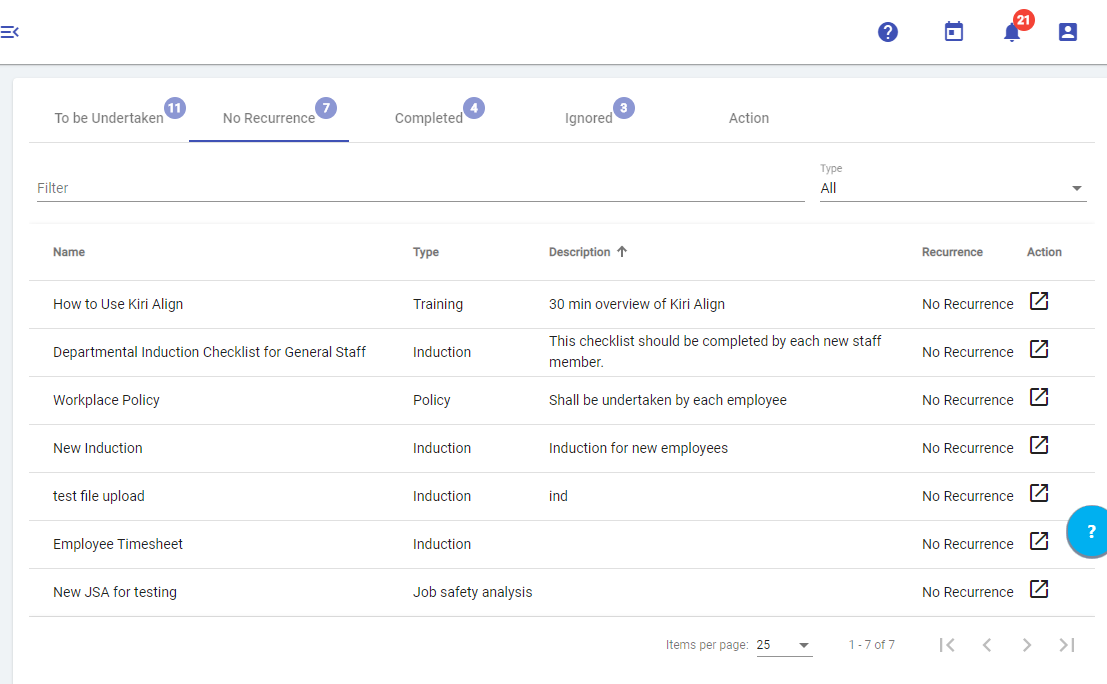1107x684 pixels.
Task: Sort by Type column header
Action: [426, 252]
